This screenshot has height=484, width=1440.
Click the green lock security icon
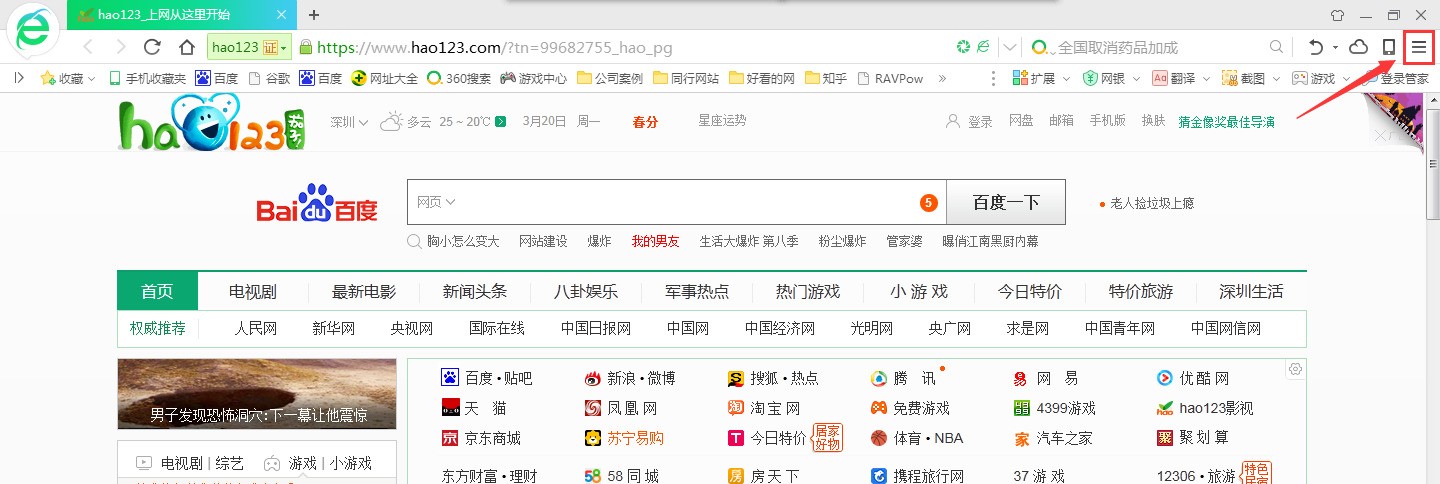pos(306,47)
